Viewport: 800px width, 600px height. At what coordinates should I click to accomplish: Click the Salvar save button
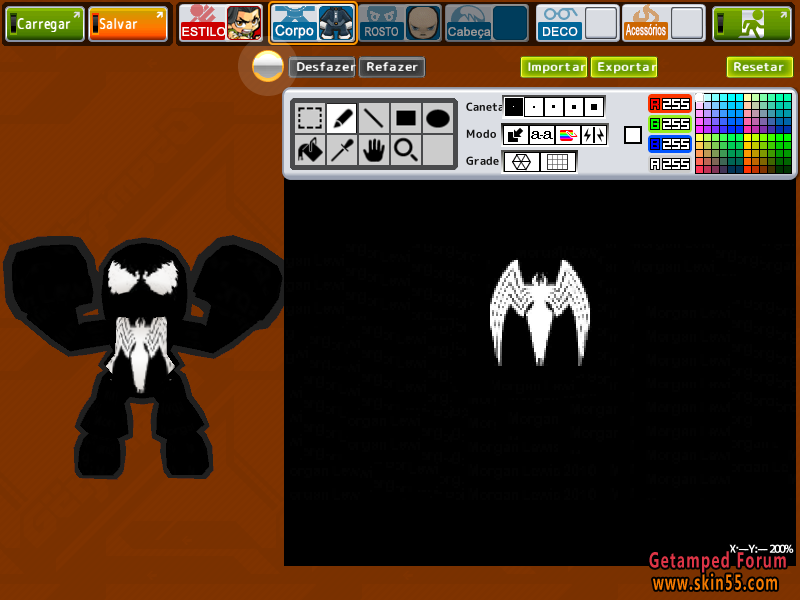pyautogui.click(x=128, y=23)
